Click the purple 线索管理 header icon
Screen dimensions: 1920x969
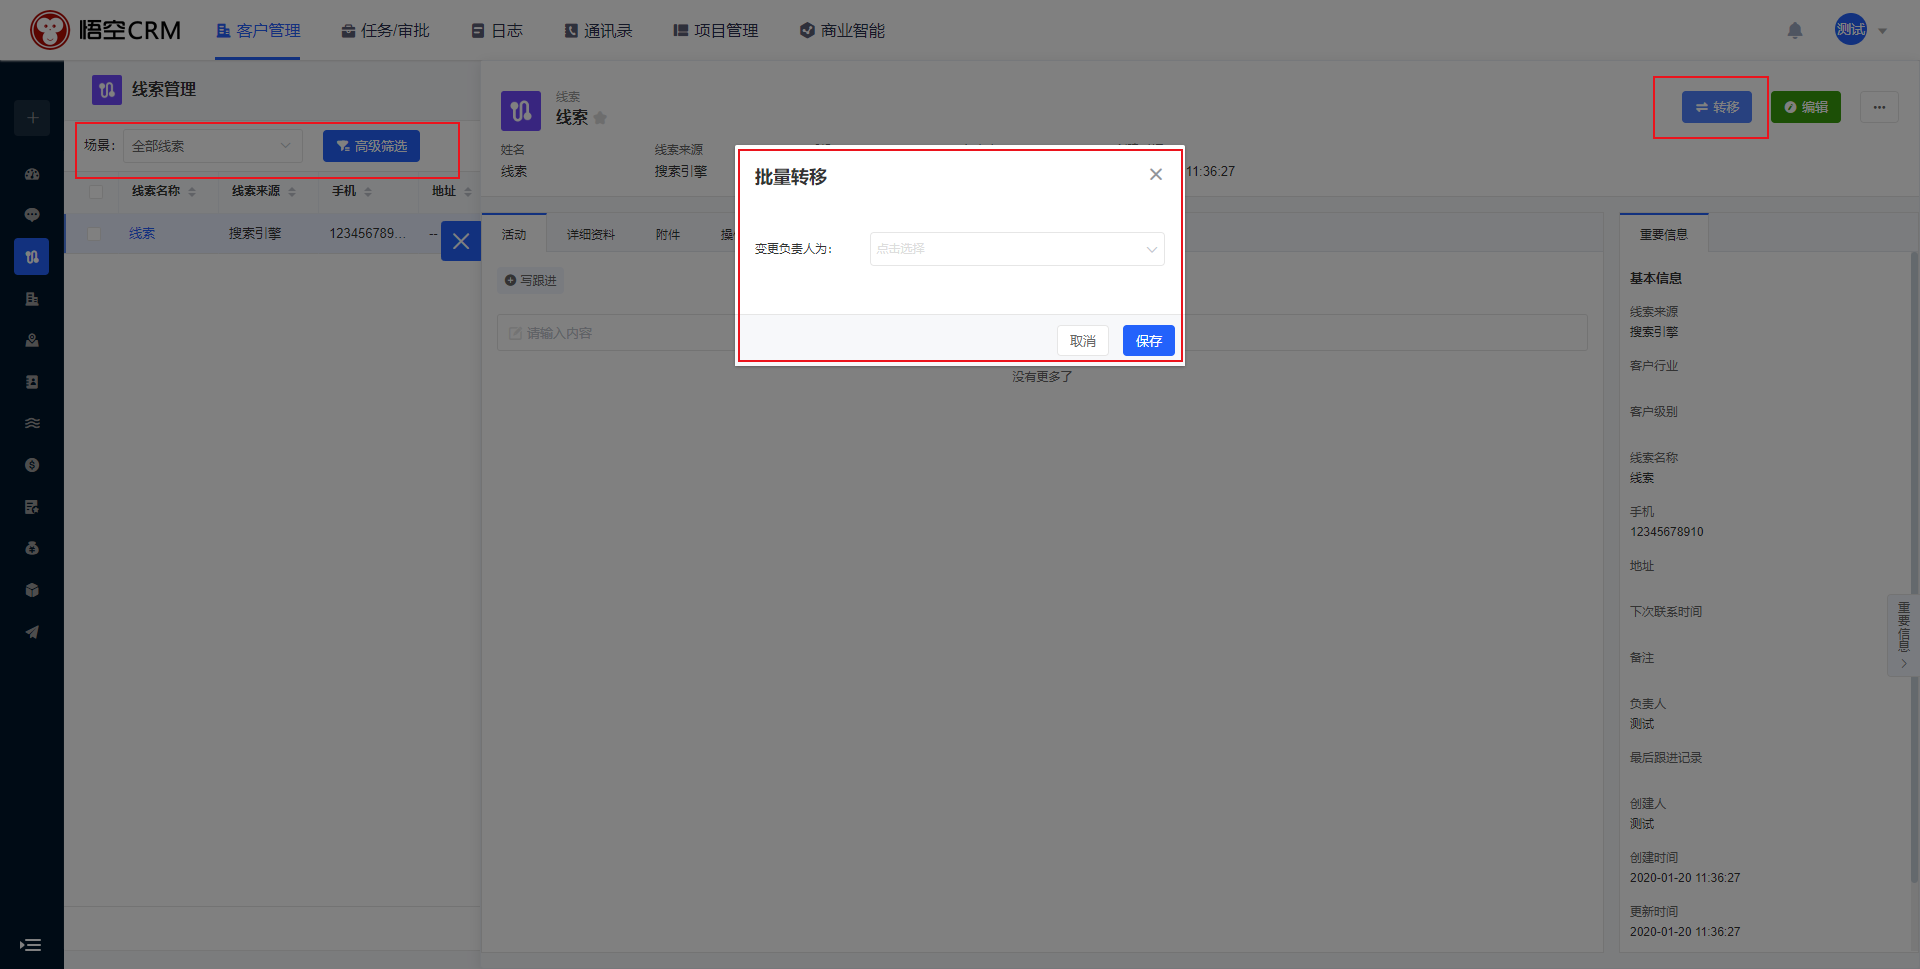pos(107,90)
